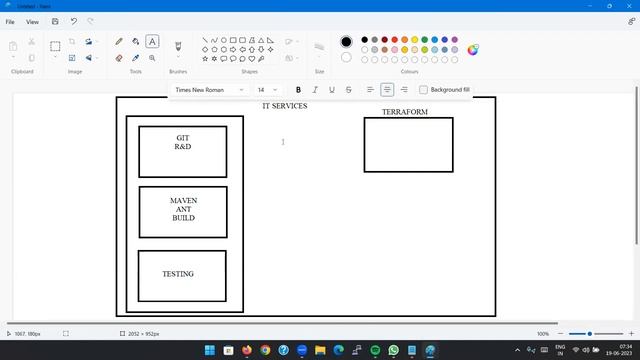Click the Size line thickness button

(x=319, y=48)
